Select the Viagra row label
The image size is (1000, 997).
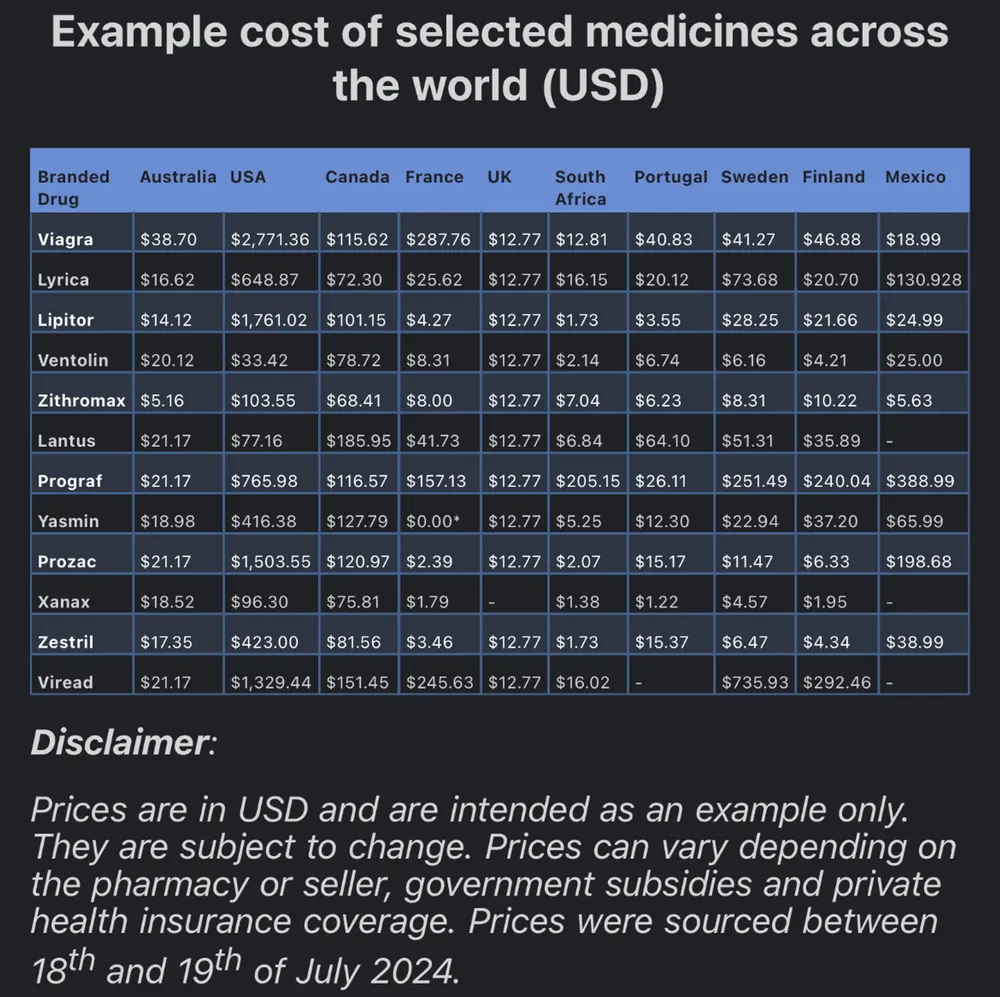click(65, 239)
